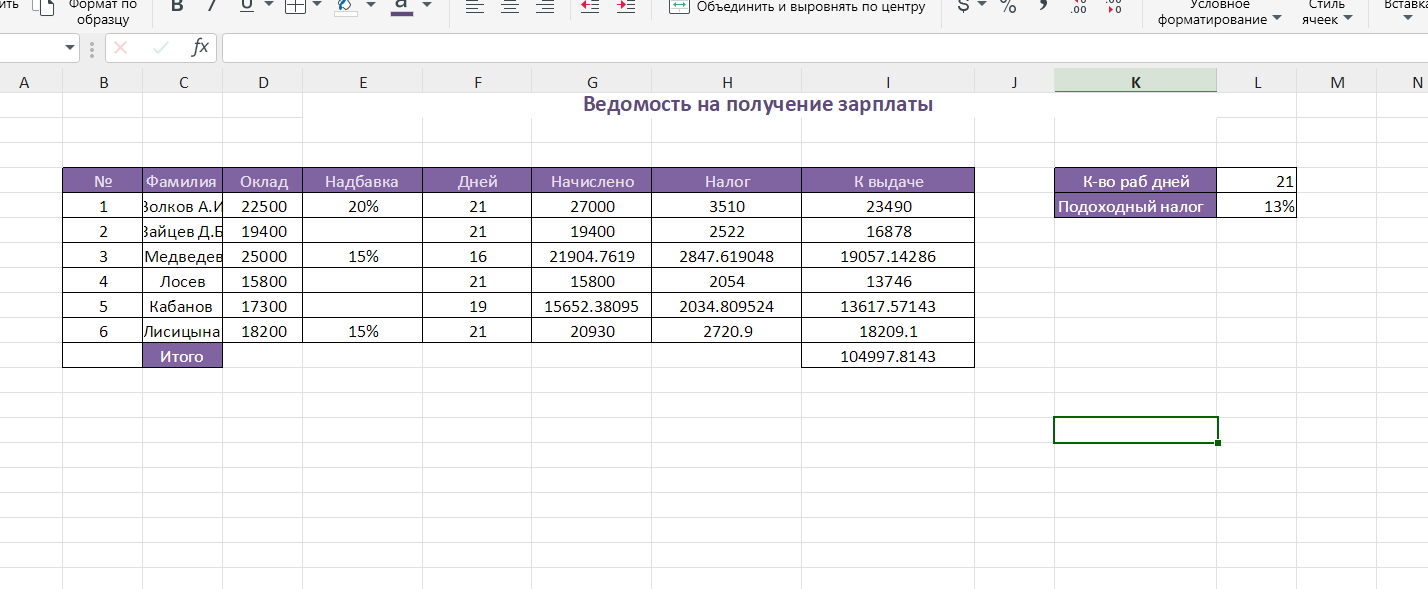Toggle bold formatting
This screenshot has width=1428, height=589.
tap(177, 7)
